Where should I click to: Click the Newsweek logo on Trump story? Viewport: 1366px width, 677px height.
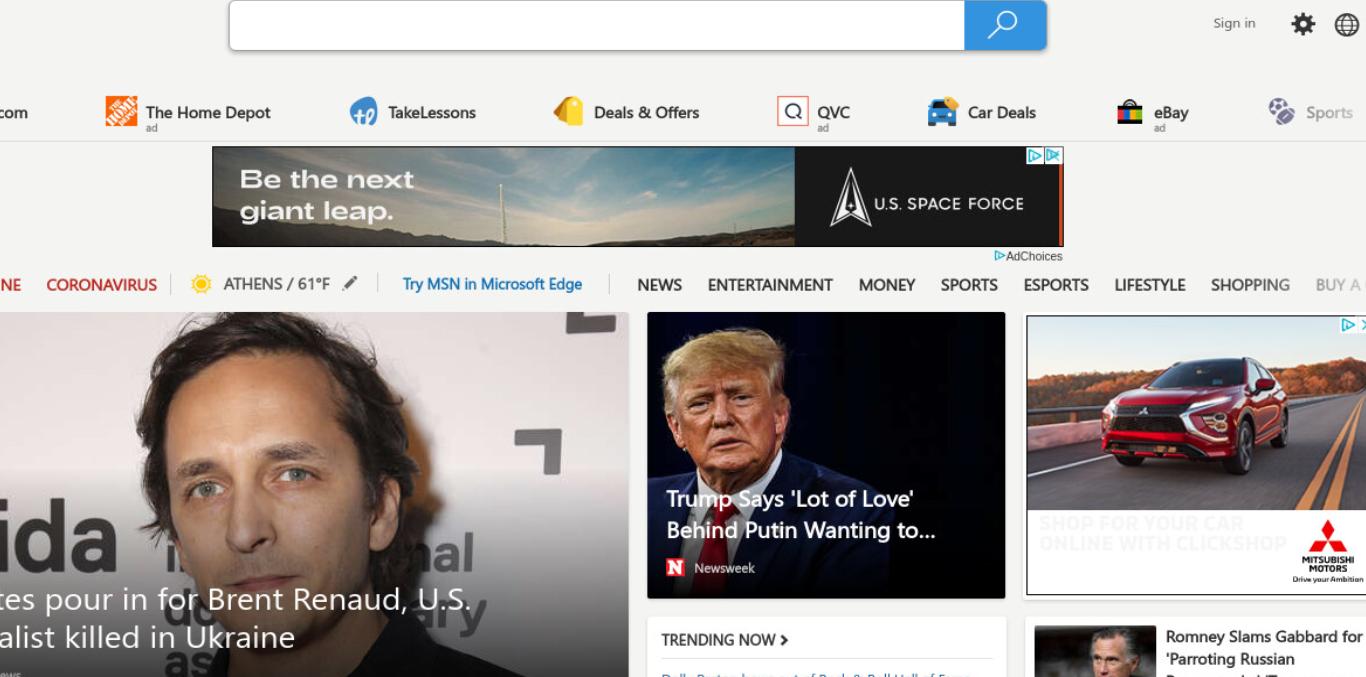click(x=676, y=568)
